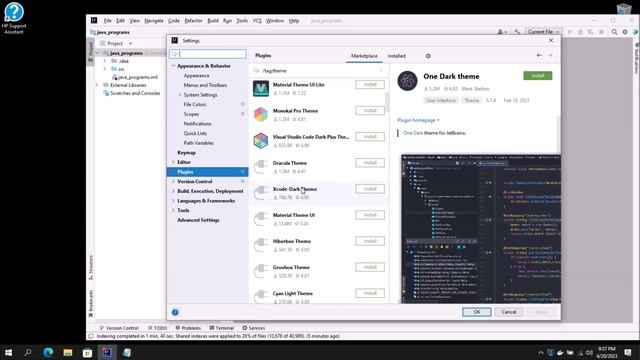
Task: Switch to Installed plugins tab
Action: click(396, 56)
